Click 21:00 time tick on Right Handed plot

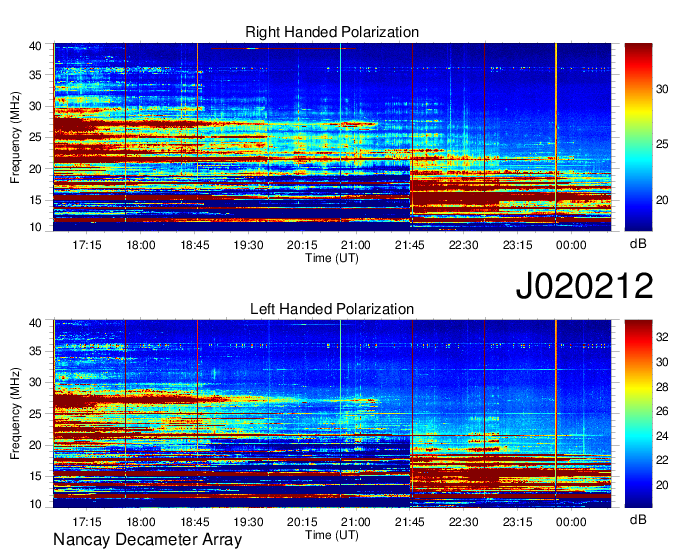click(356, 245)
